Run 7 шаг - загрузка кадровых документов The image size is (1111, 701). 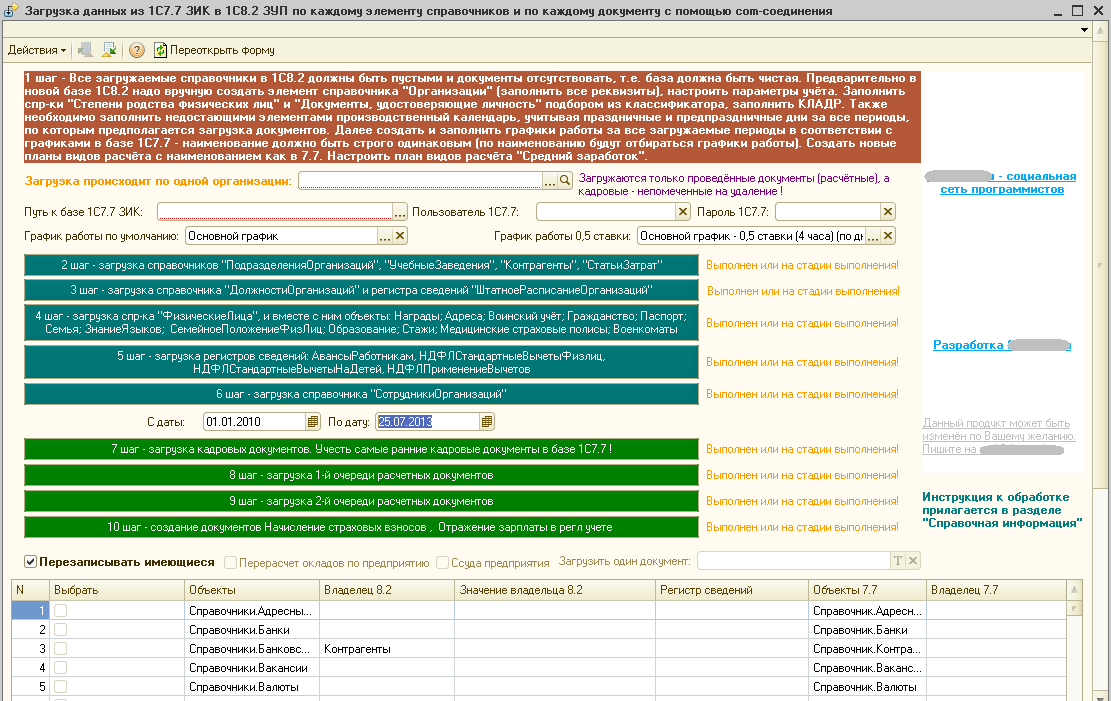coord(361,449)
